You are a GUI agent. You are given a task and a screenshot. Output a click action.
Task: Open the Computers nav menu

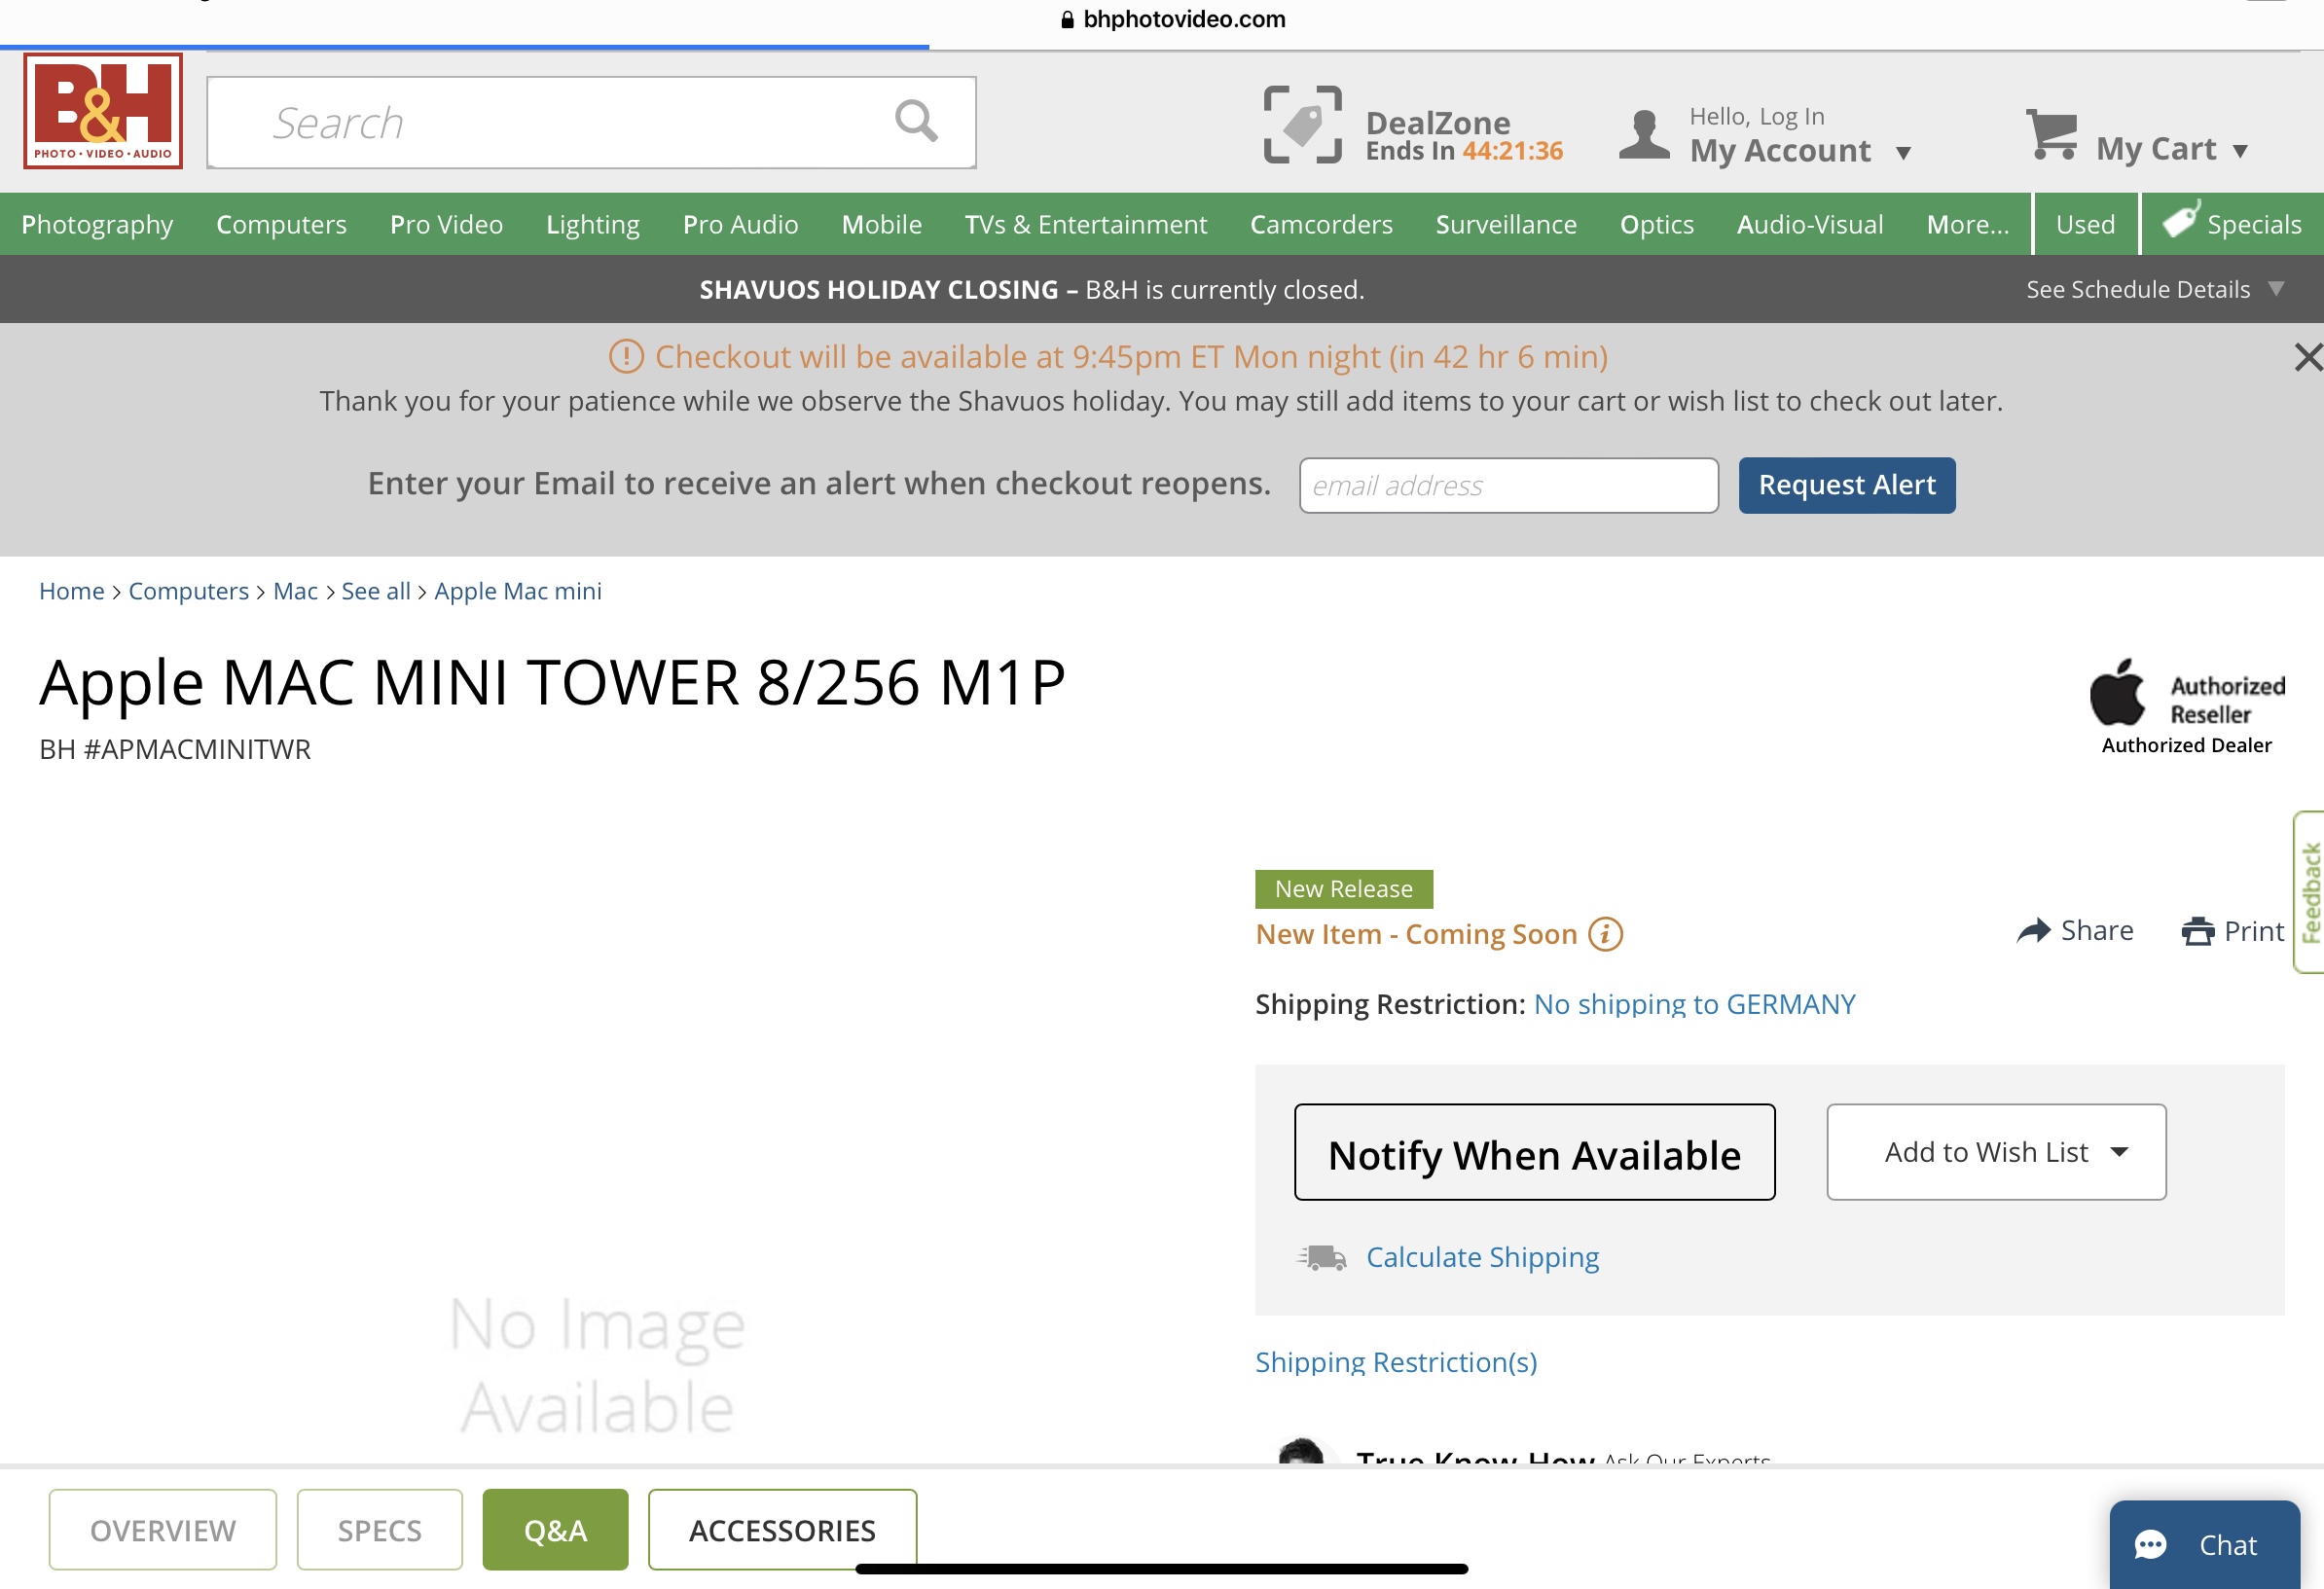(281, 224)
